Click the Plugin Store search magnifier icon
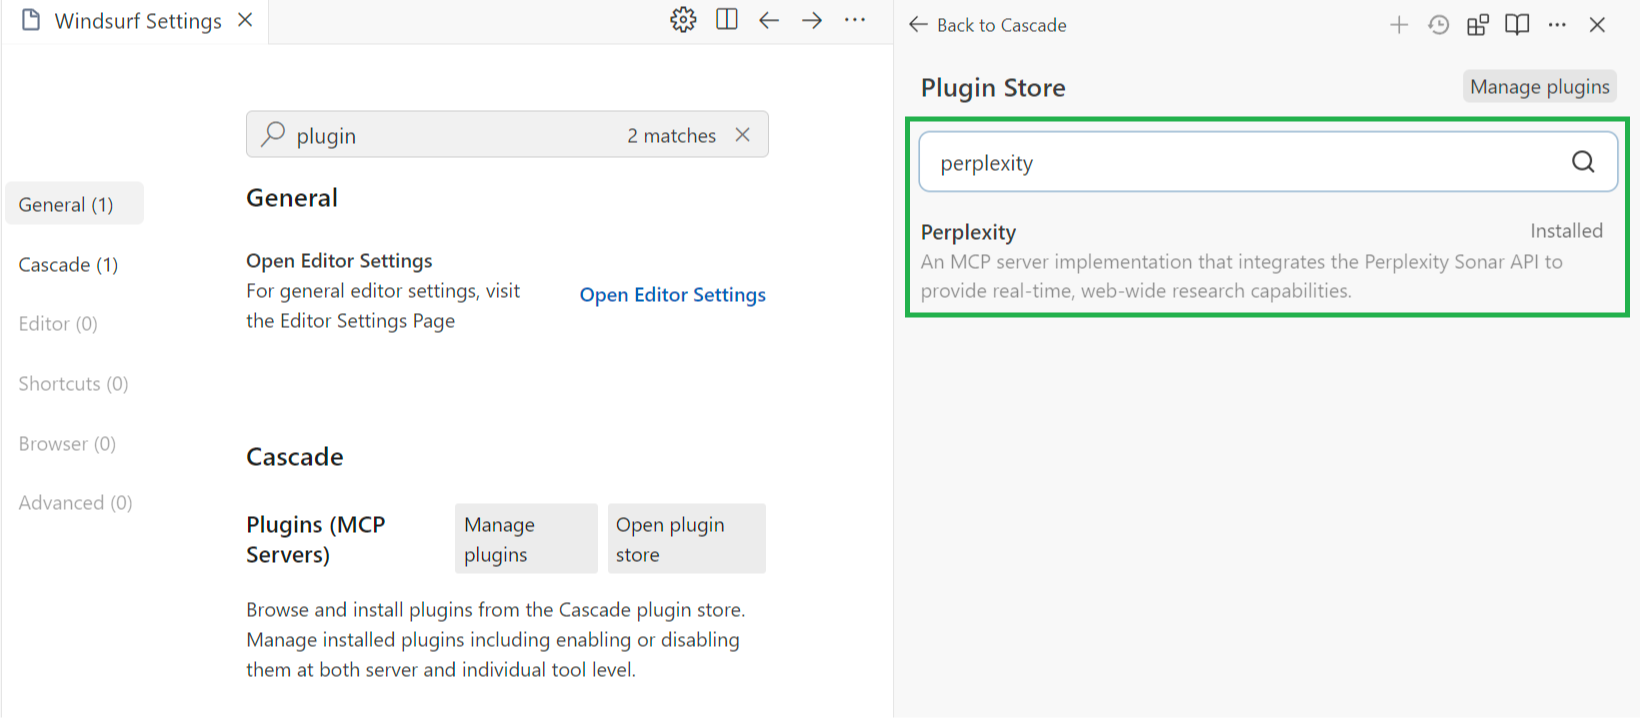Image resolution: width=1640 pixels, height=722 pixels. point(1583,162)
